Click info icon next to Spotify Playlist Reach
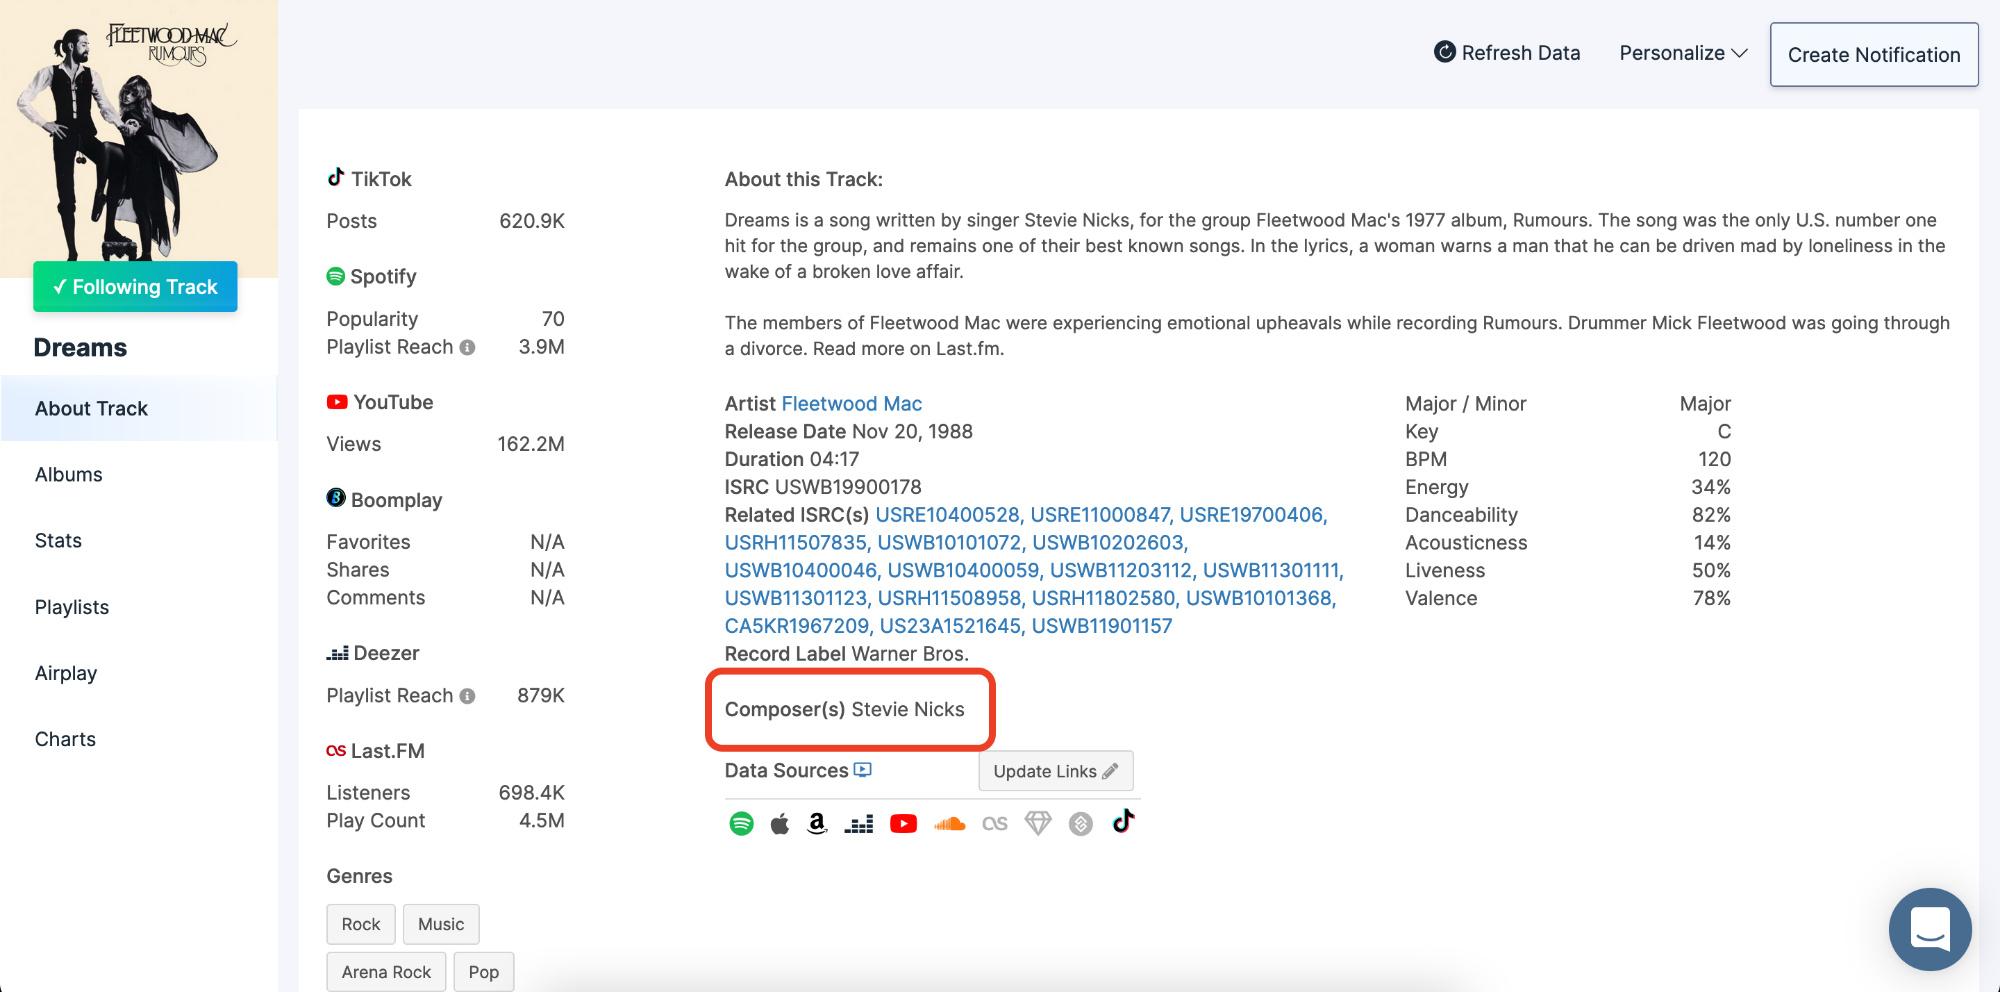The width and height of the screenshot is (2000, 992). pos(467,347)
